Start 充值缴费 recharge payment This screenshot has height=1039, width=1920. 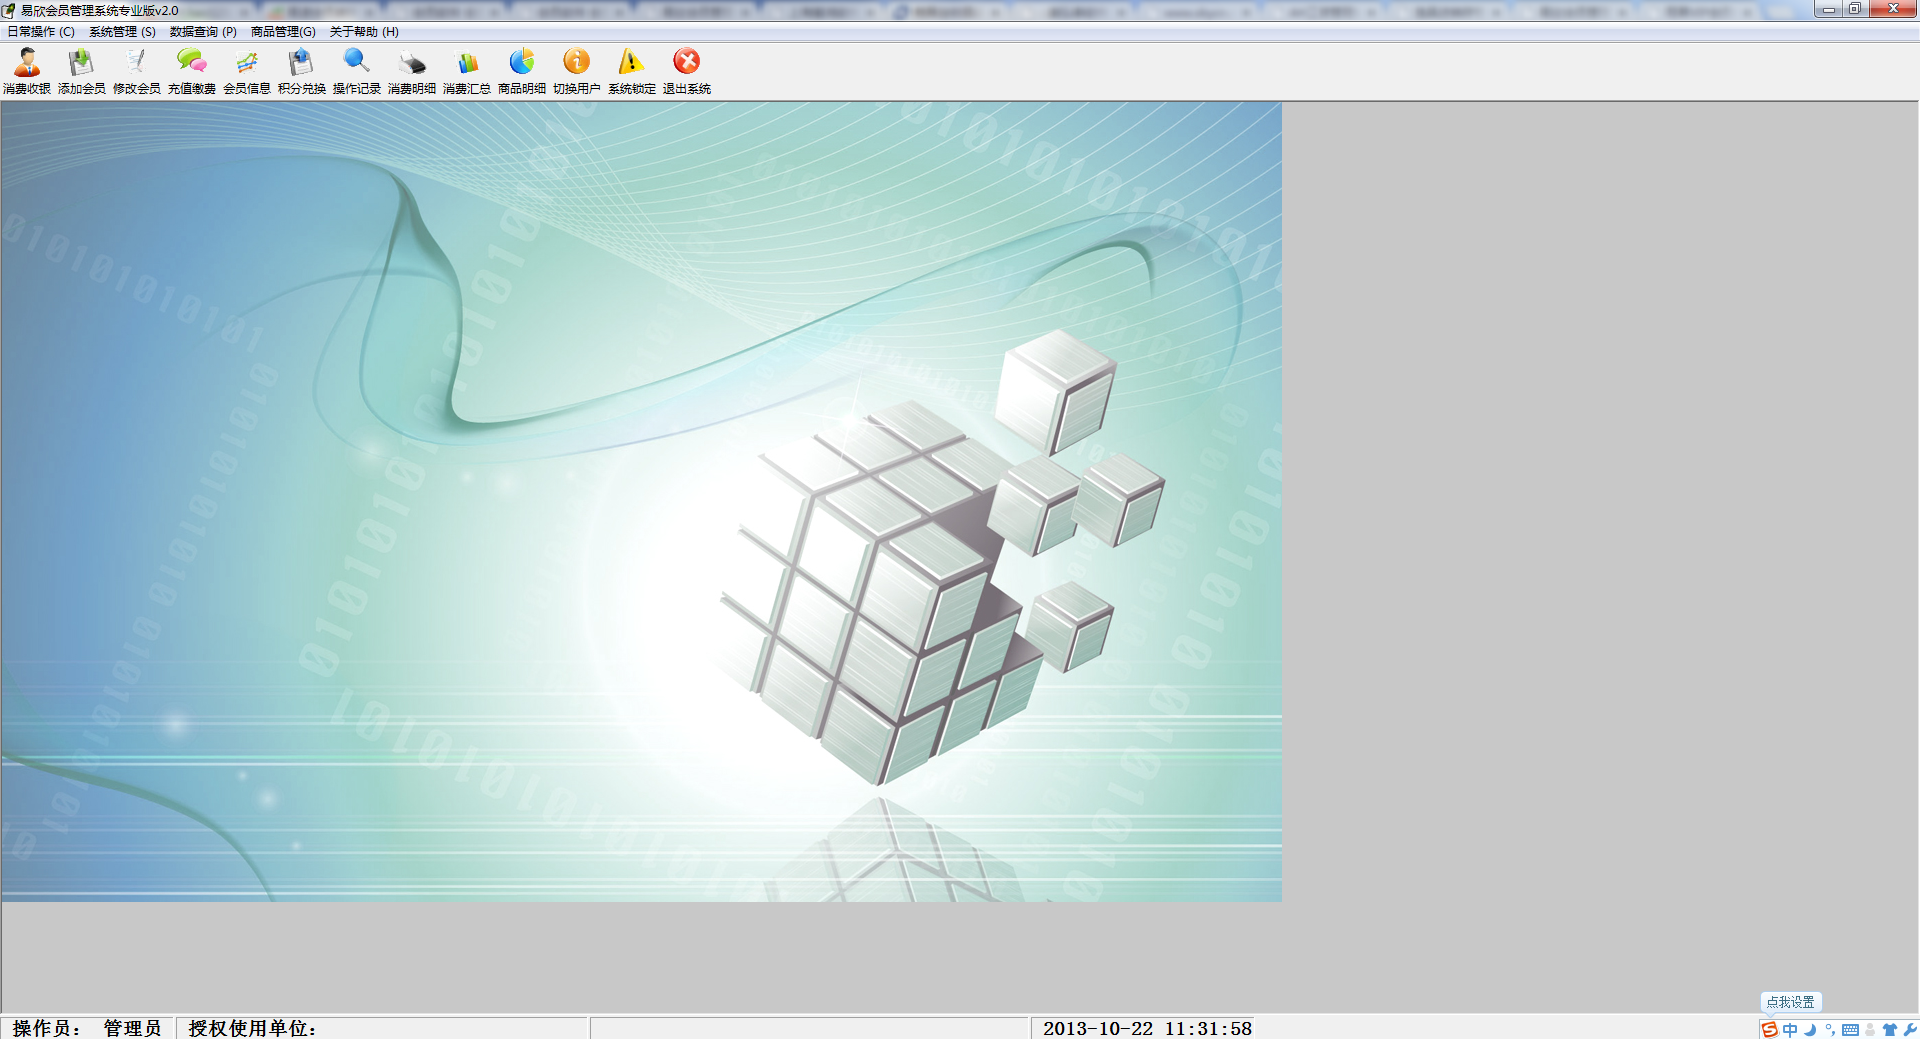[192, 71]
